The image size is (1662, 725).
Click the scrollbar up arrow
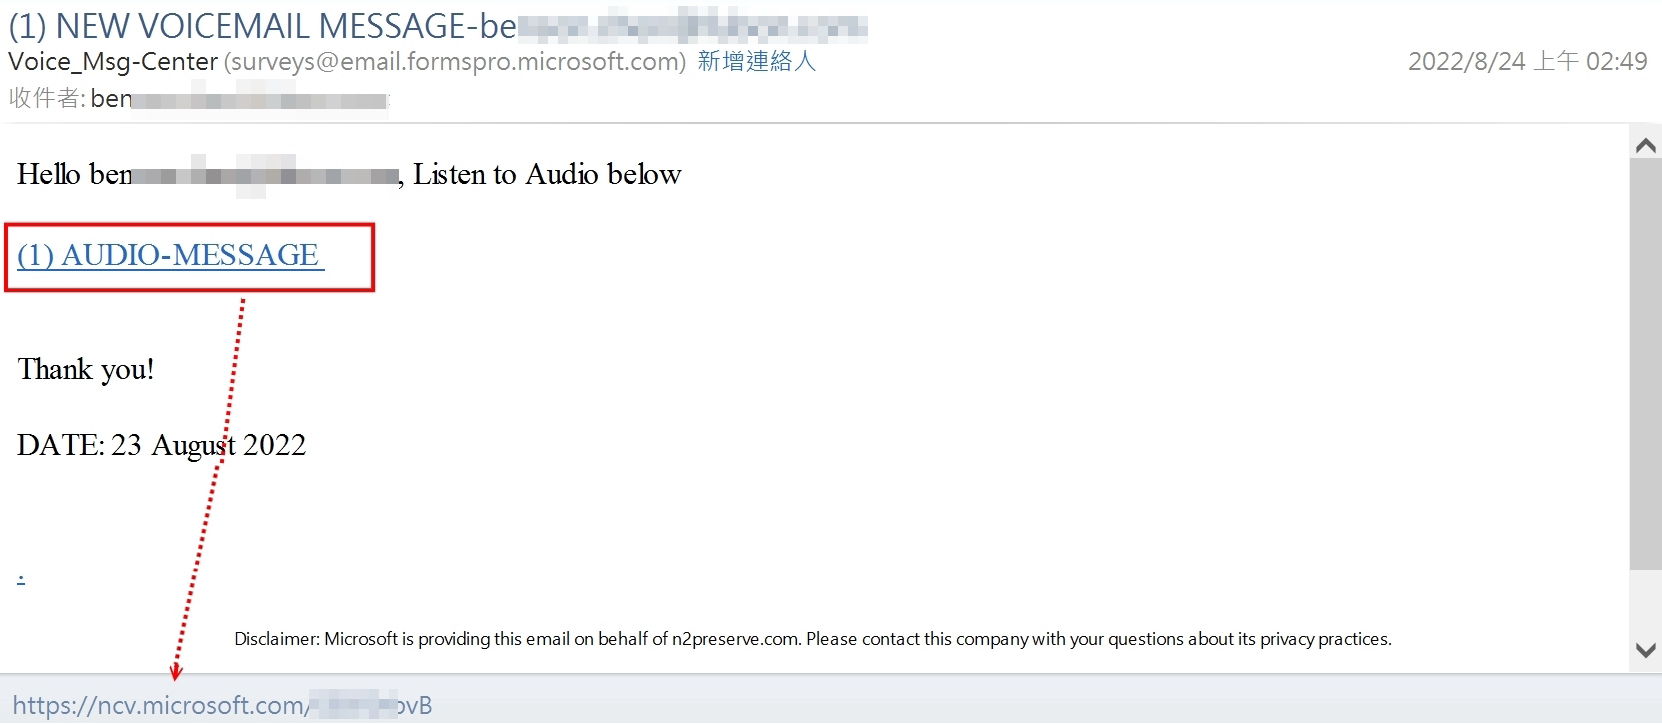pyautogui.click(x=1645, y=146)
